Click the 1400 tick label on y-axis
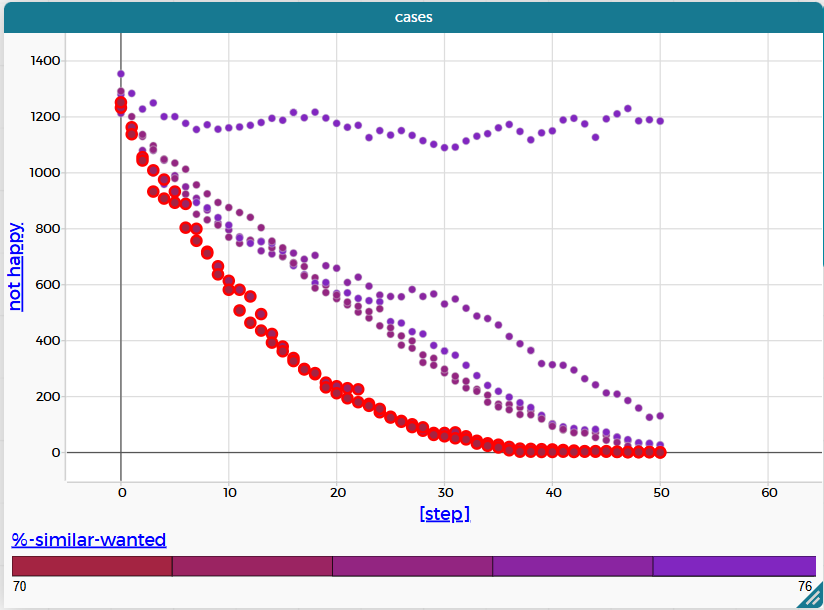The image size is (824, 610). coord(42,61)
